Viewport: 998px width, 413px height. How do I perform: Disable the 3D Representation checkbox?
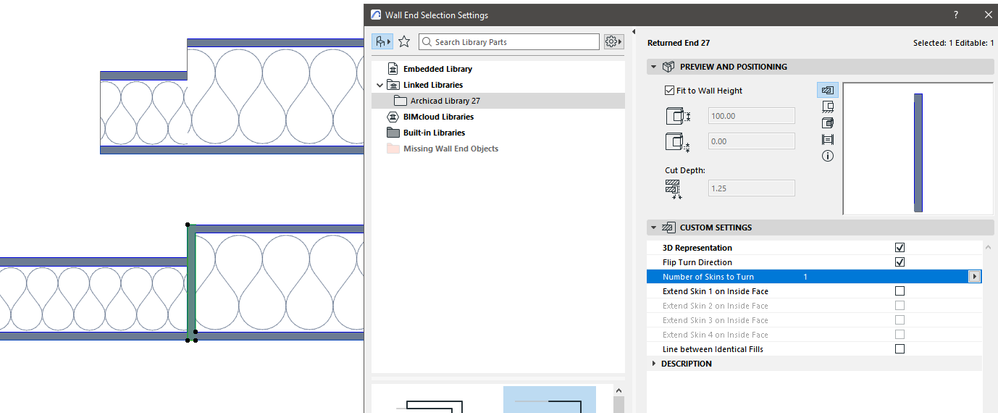coord(899,248)
